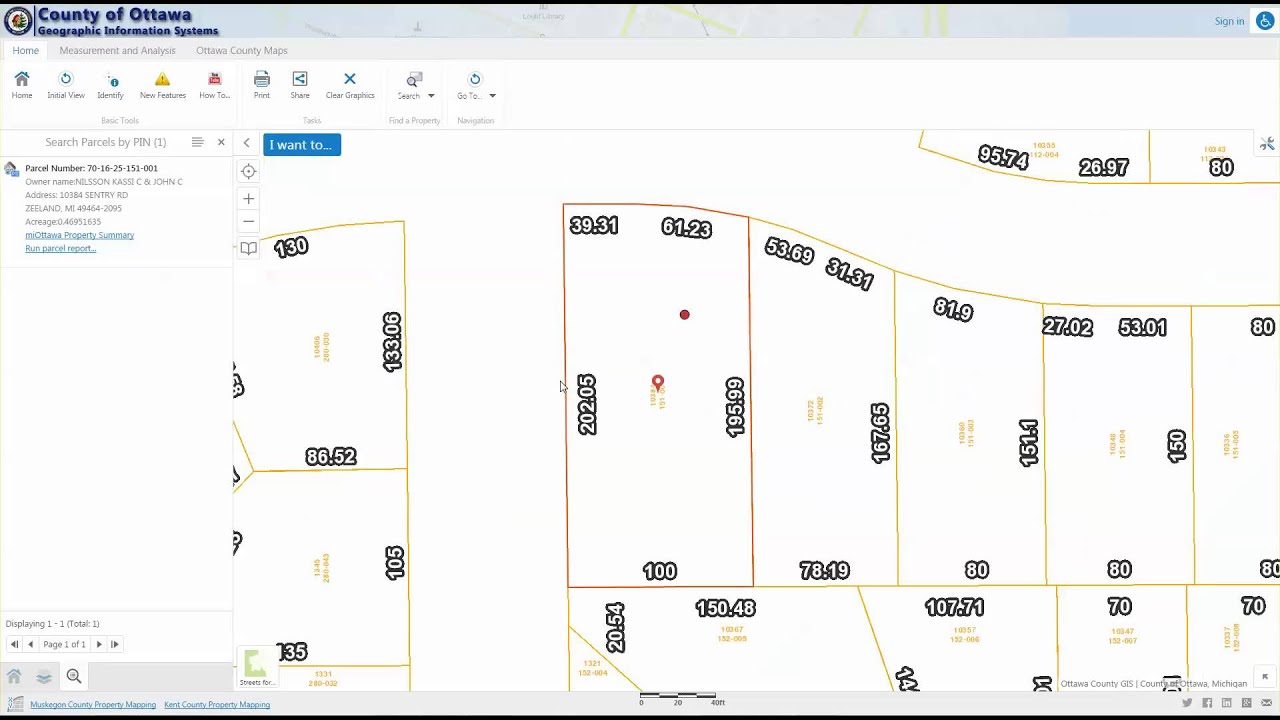Share on LinkedIn via footer icon
Screen dimensions: 1280x720
1227,704
